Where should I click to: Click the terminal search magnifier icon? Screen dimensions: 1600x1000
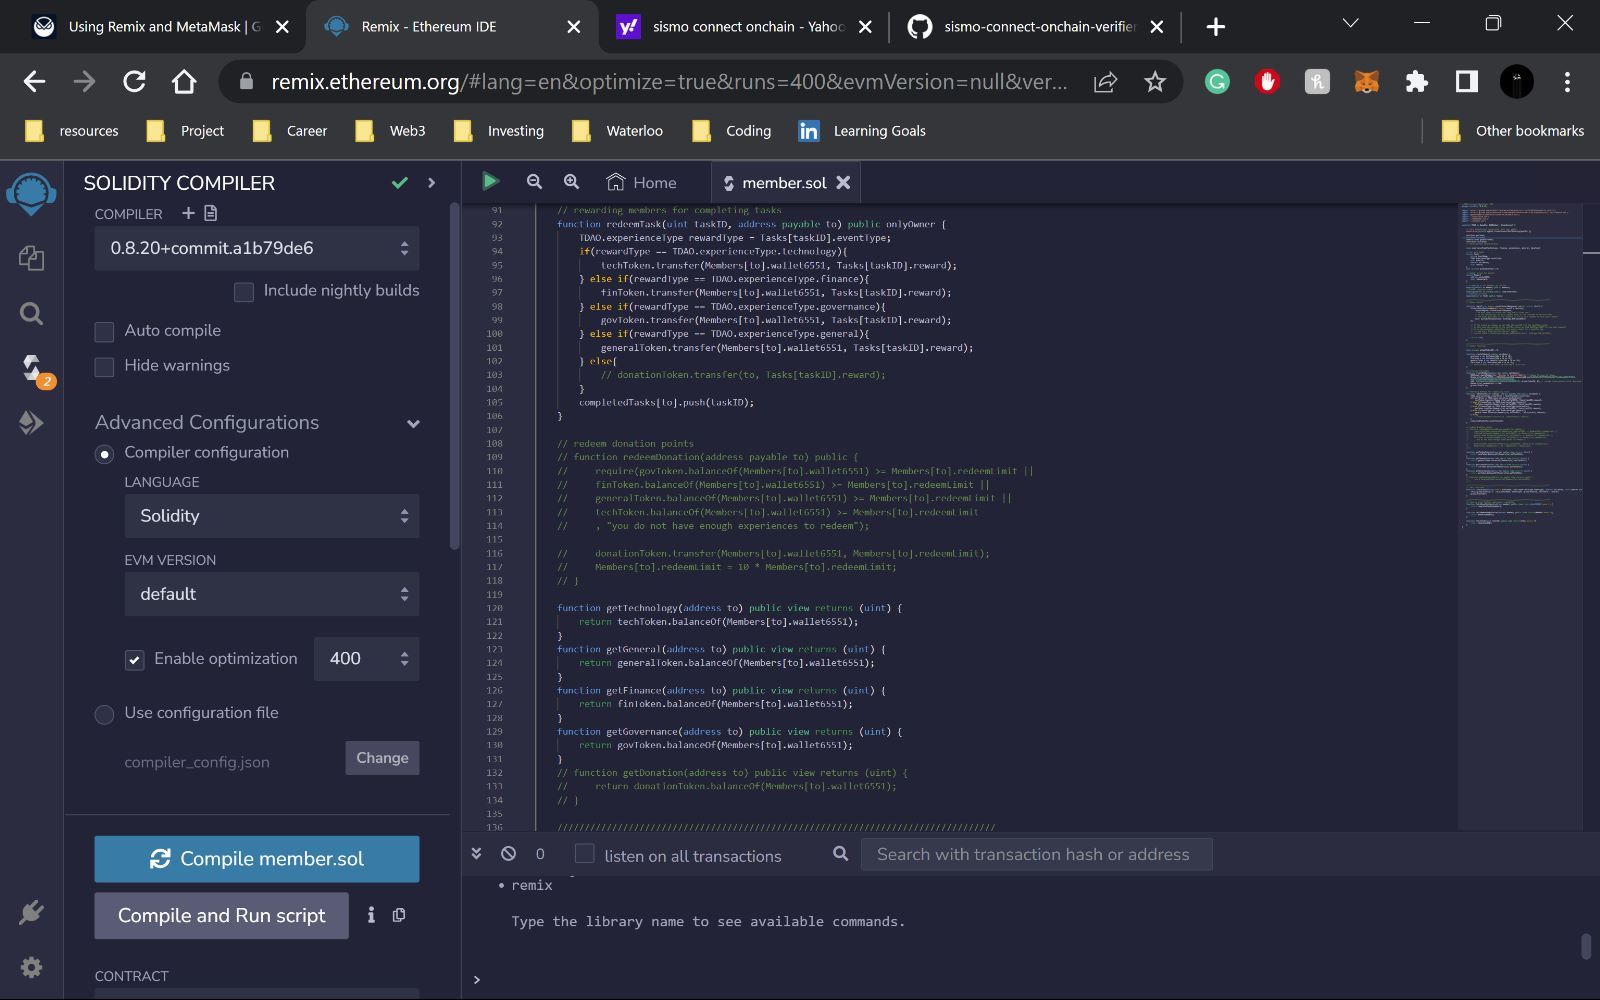click(x=841, y=854)
